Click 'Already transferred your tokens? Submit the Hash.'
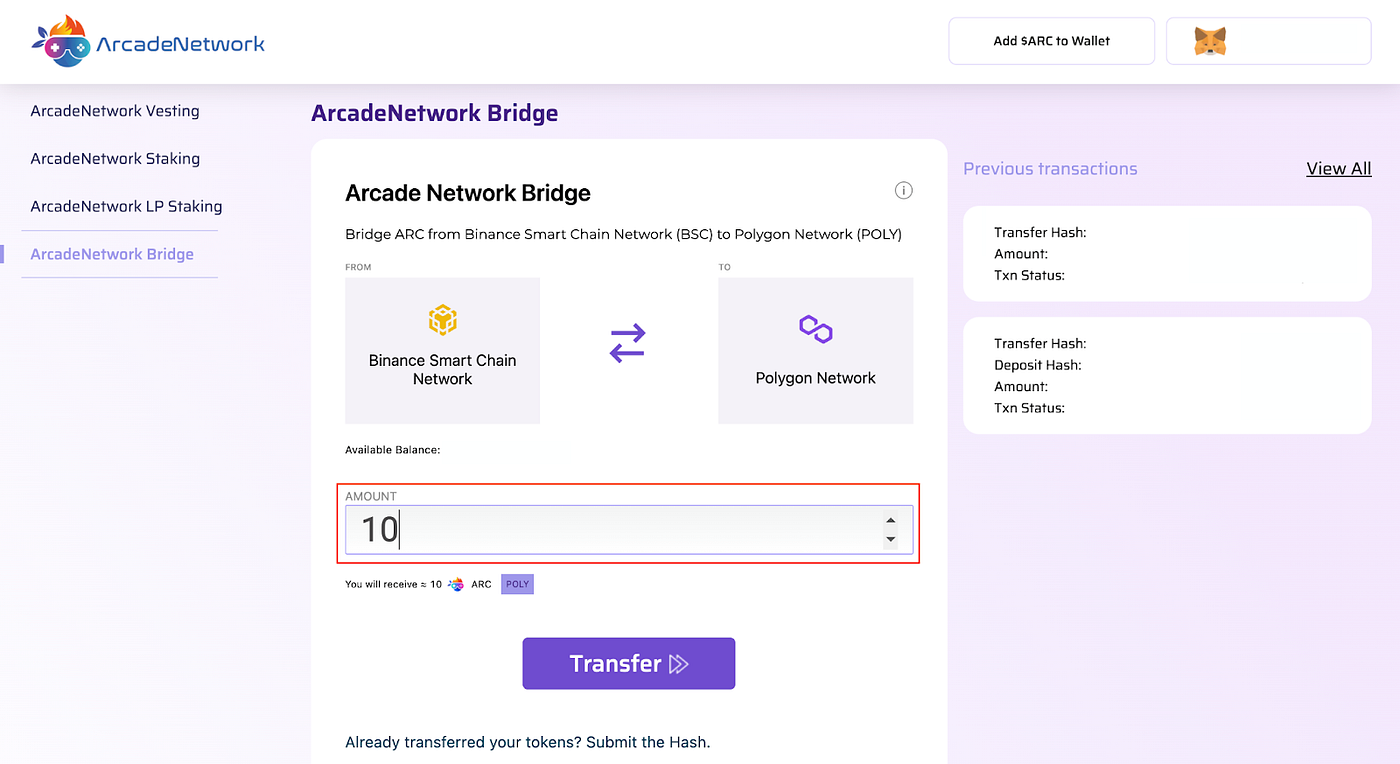1400x764 pixels. pyautogui.click(x=528, y=742)
